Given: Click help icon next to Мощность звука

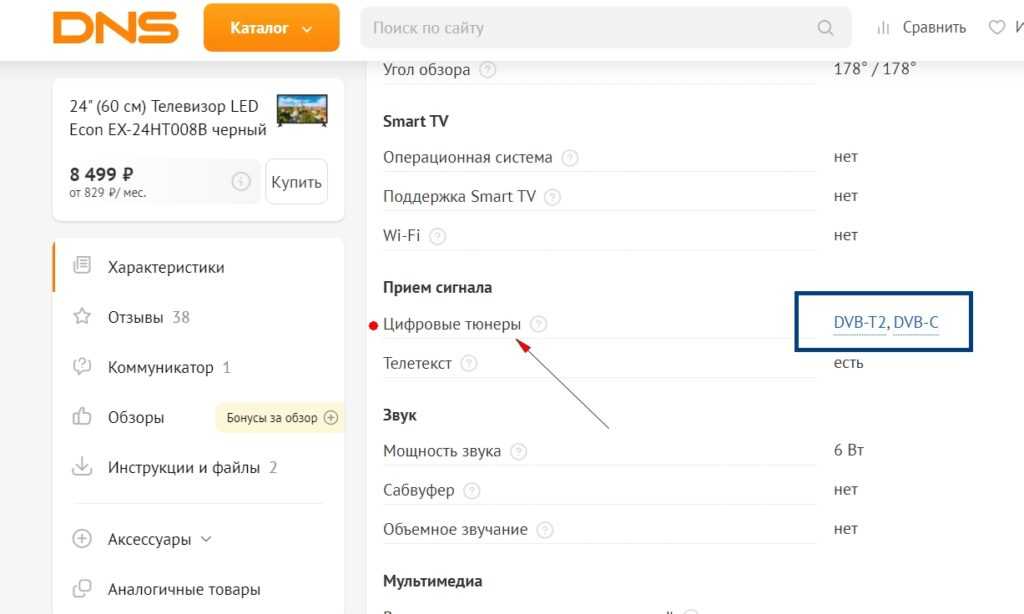Looking at the screenshot, I should coord(518,452).
